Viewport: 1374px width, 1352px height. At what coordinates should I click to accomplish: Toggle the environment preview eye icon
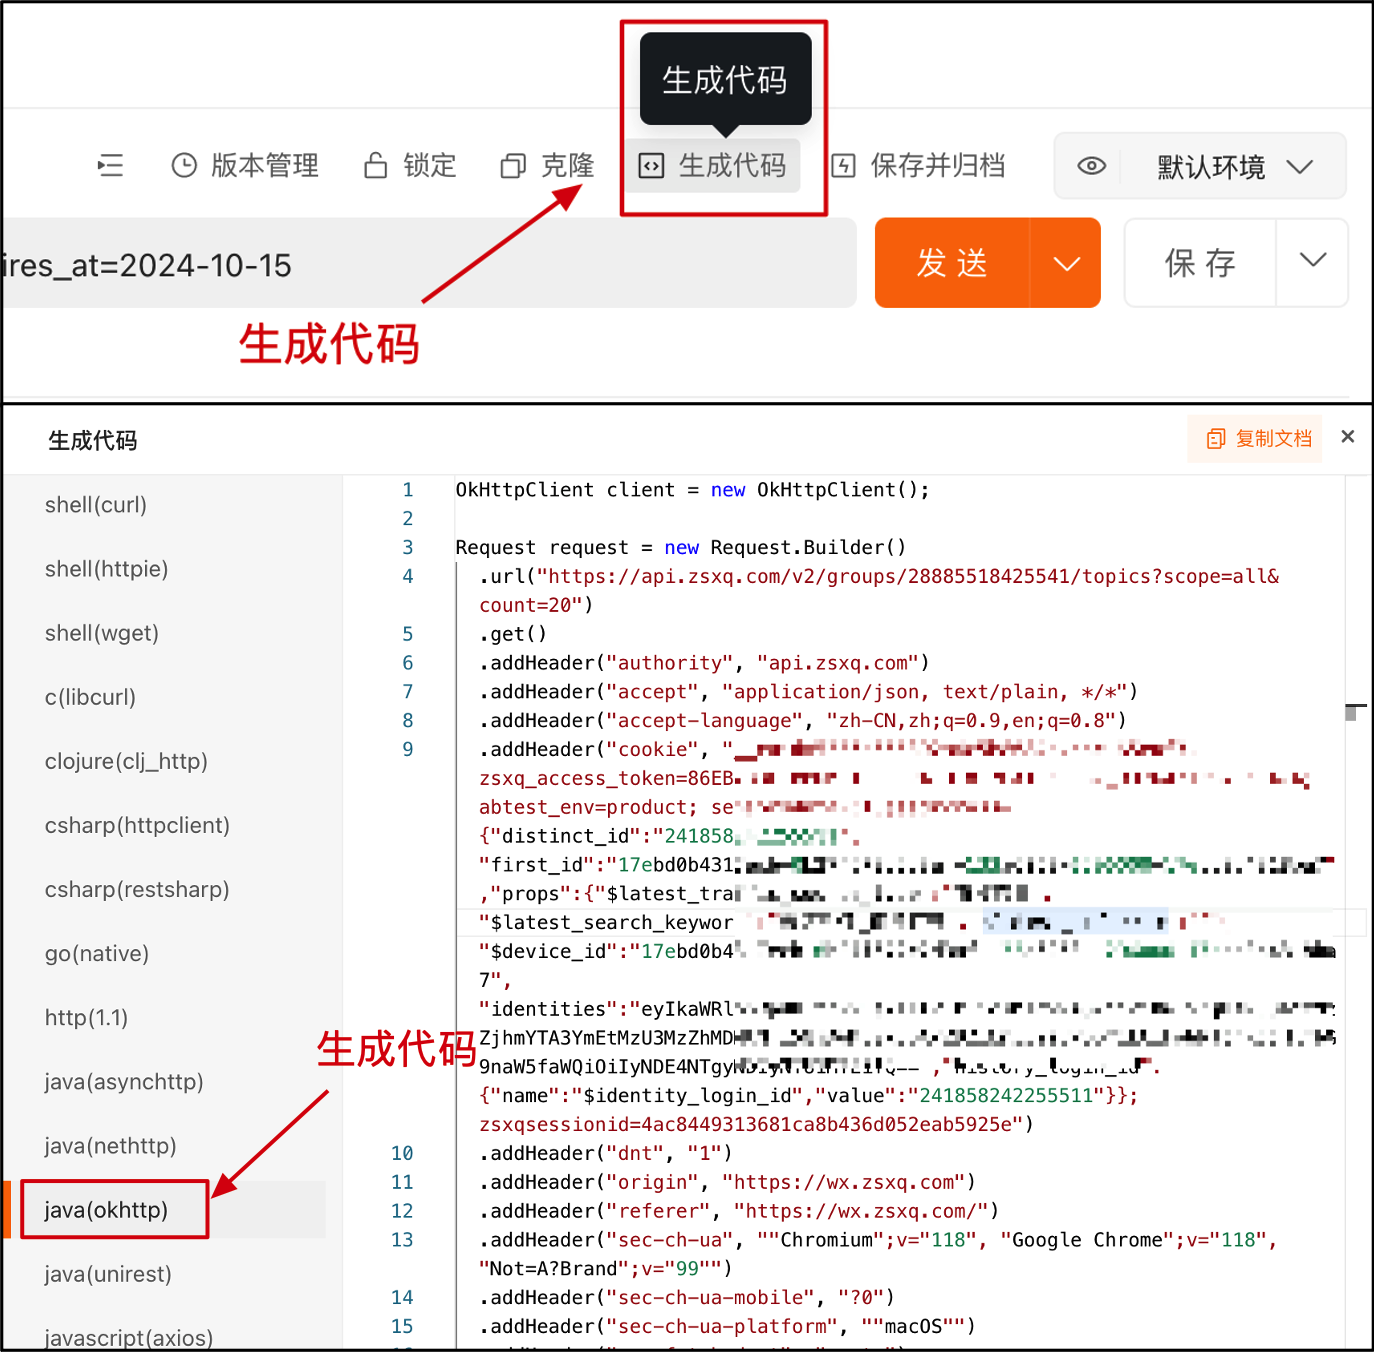(x=1091, y=166)
